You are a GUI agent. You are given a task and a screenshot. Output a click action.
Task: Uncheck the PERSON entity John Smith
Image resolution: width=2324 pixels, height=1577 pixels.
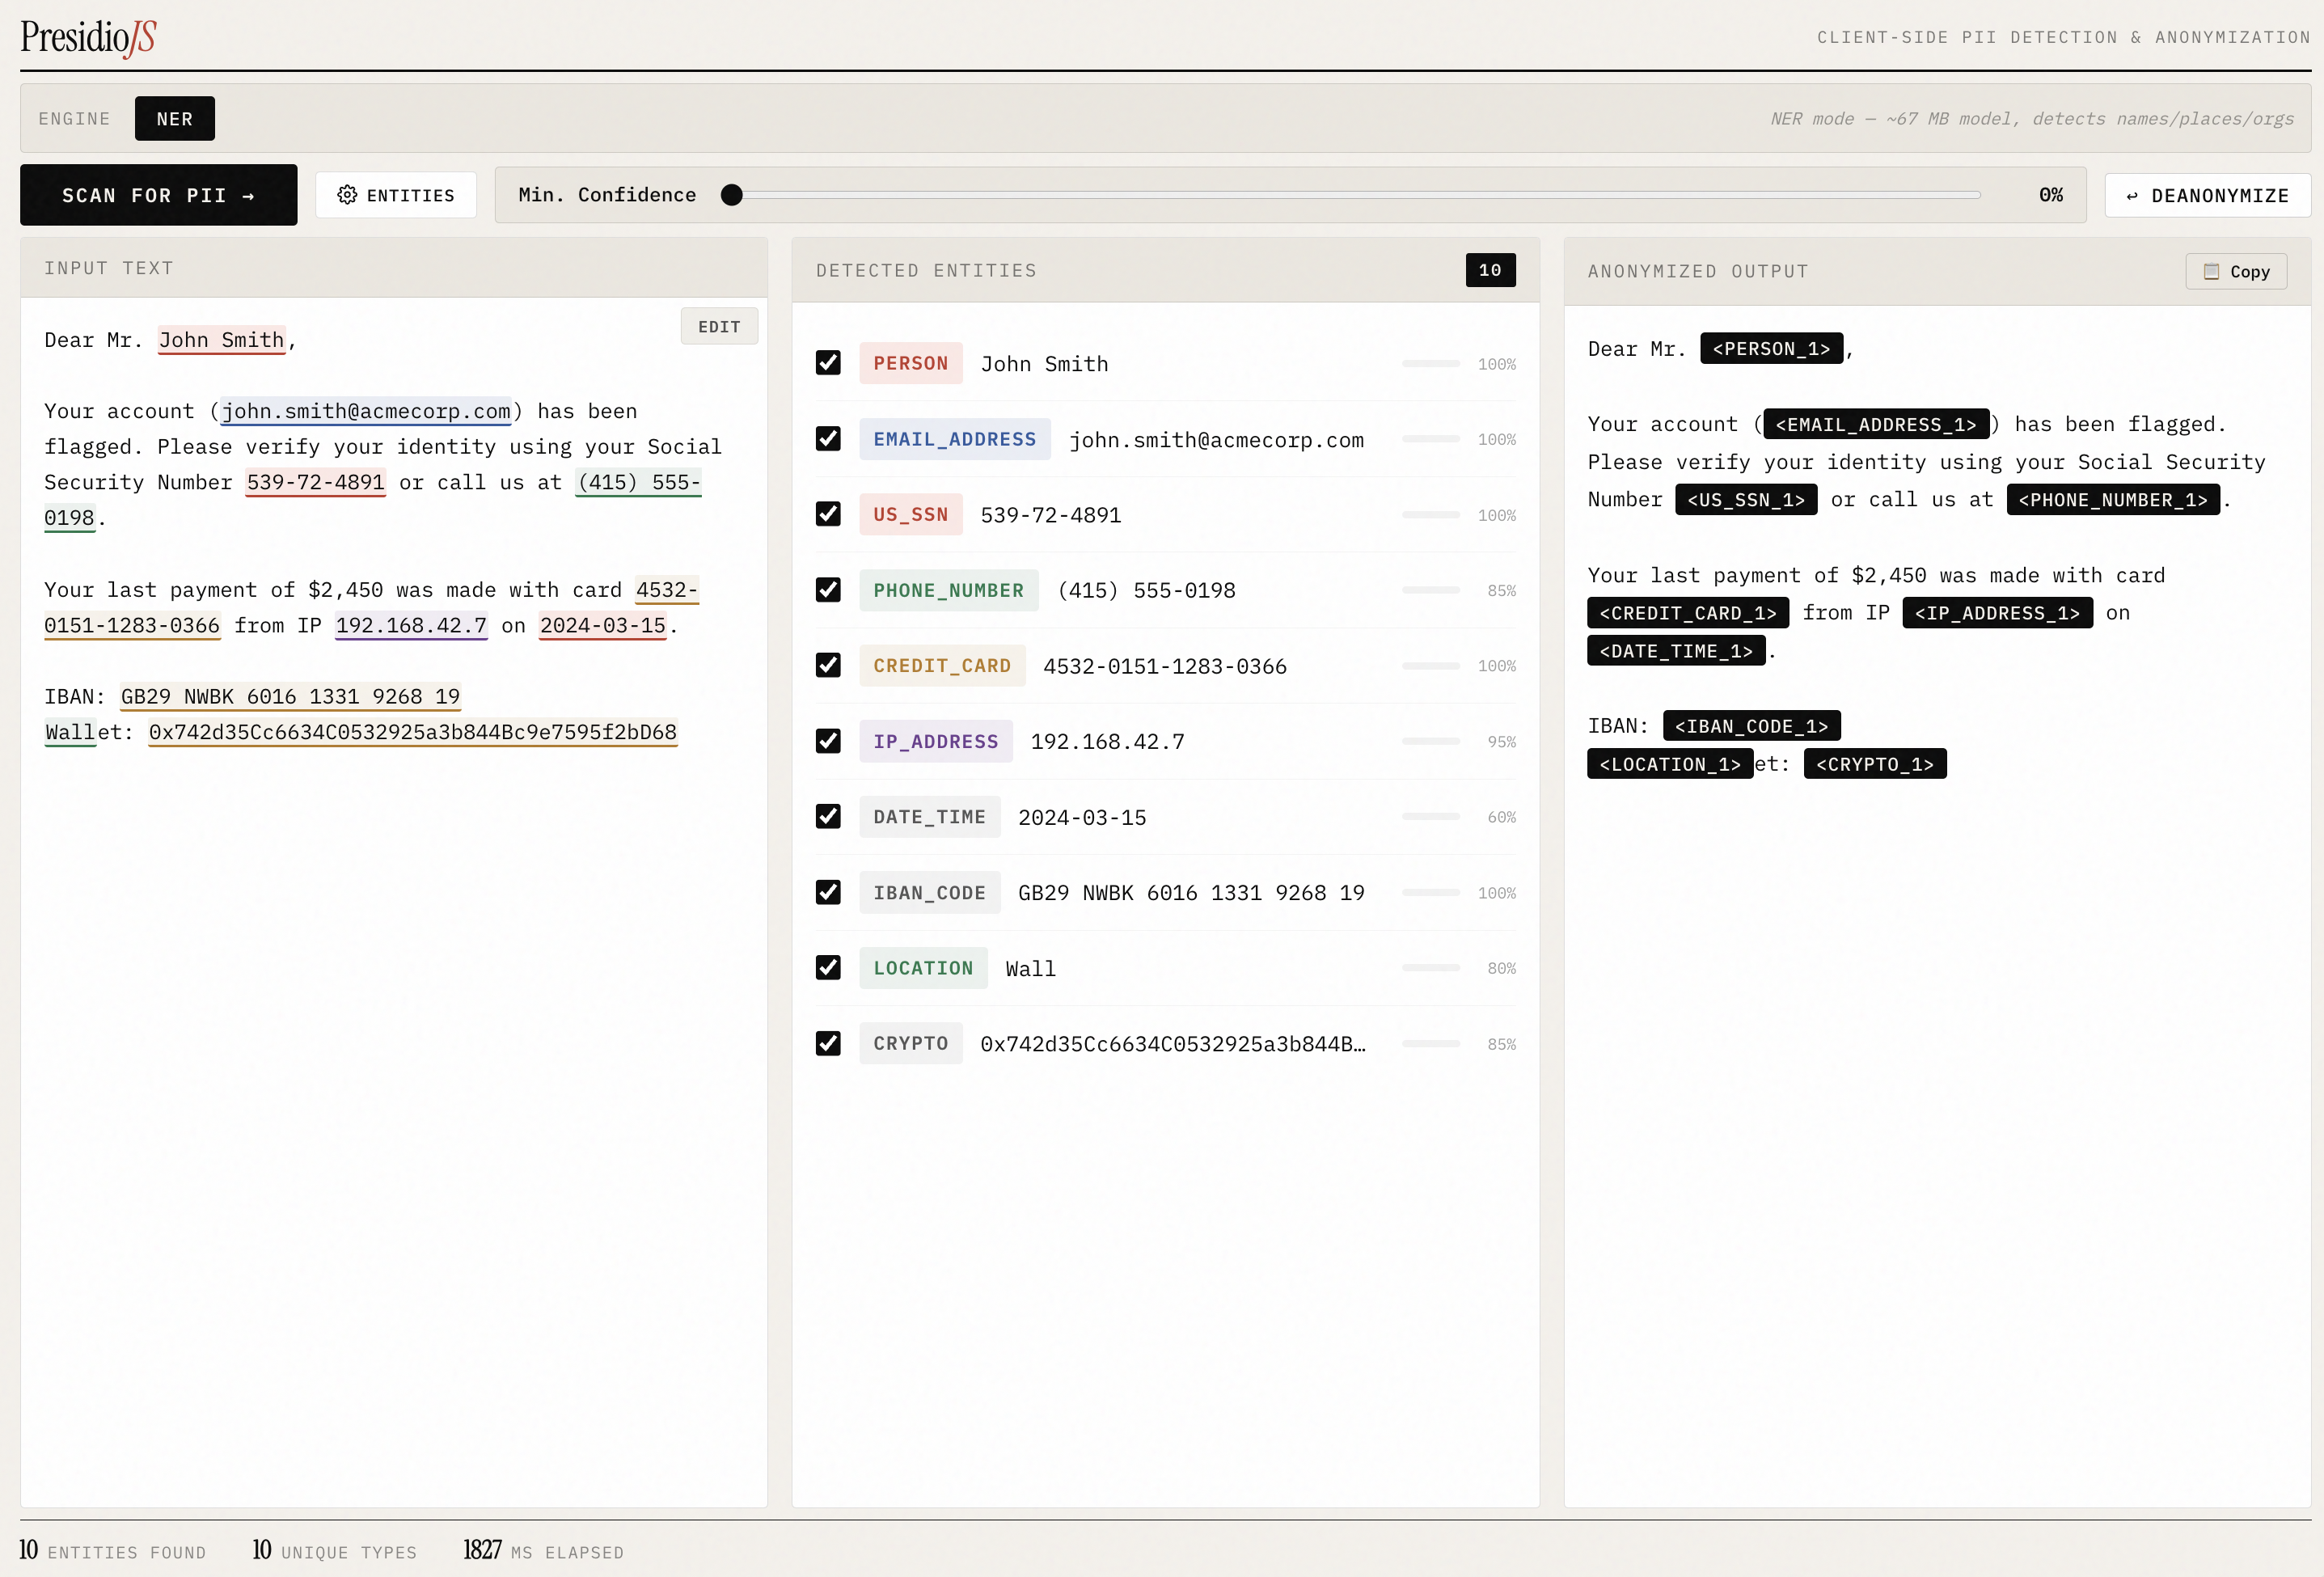click(828, 363)
